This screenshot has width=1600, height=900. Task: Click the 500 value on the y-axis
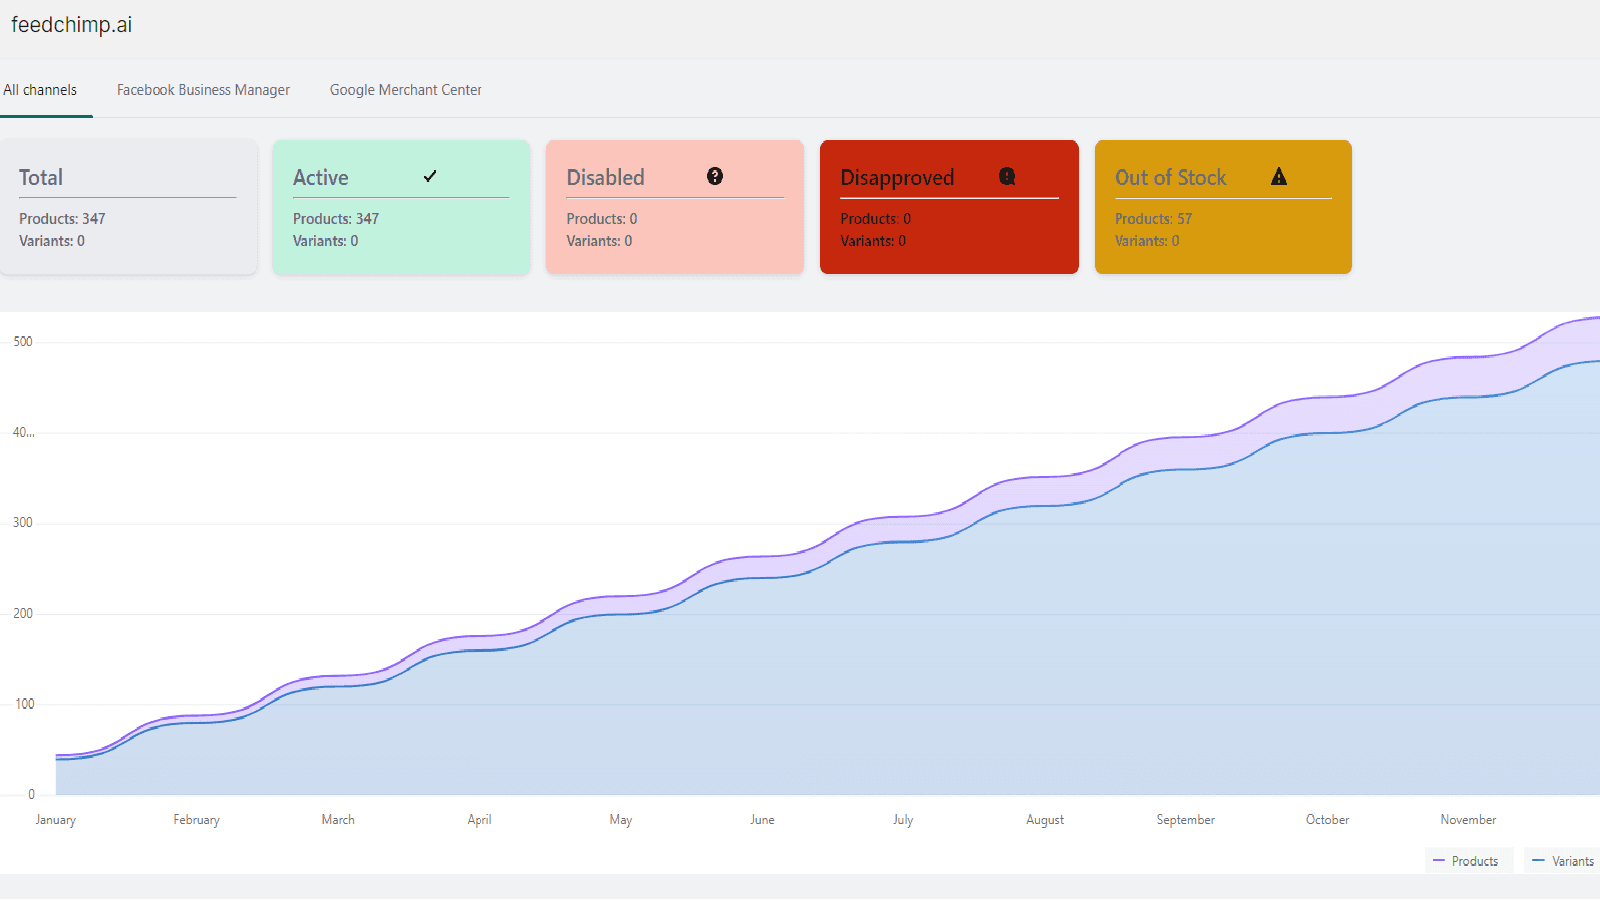coord(23,342)
